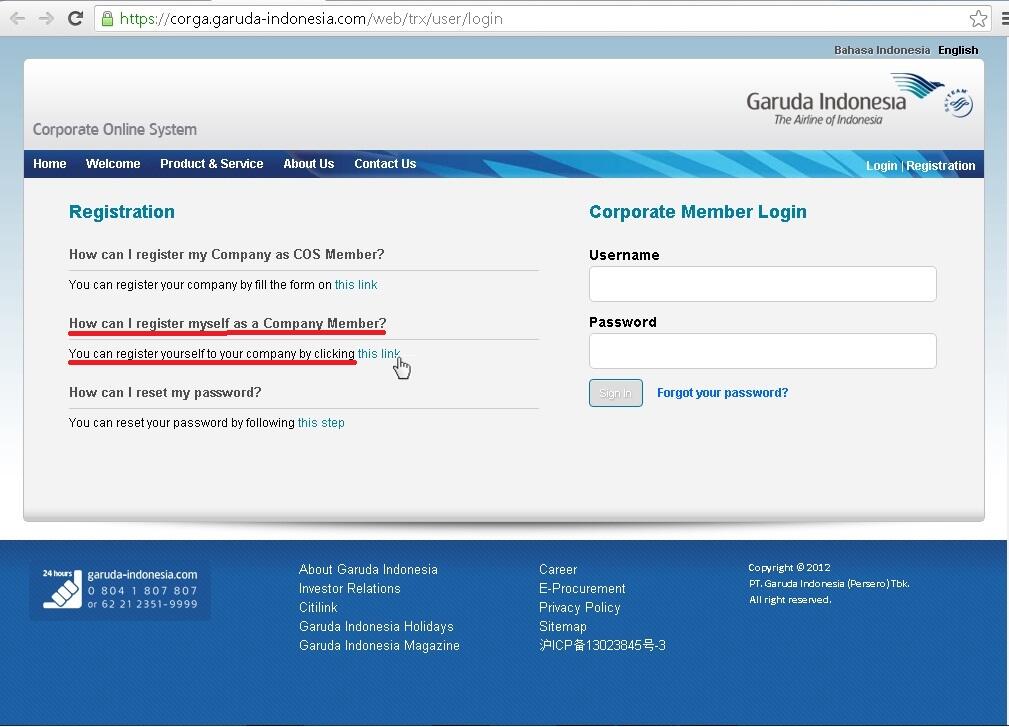Viewport: 1009px width, 727px height.
Task: Follow 'this link' to register yourself as member
Action: click(x=379, y=354)
